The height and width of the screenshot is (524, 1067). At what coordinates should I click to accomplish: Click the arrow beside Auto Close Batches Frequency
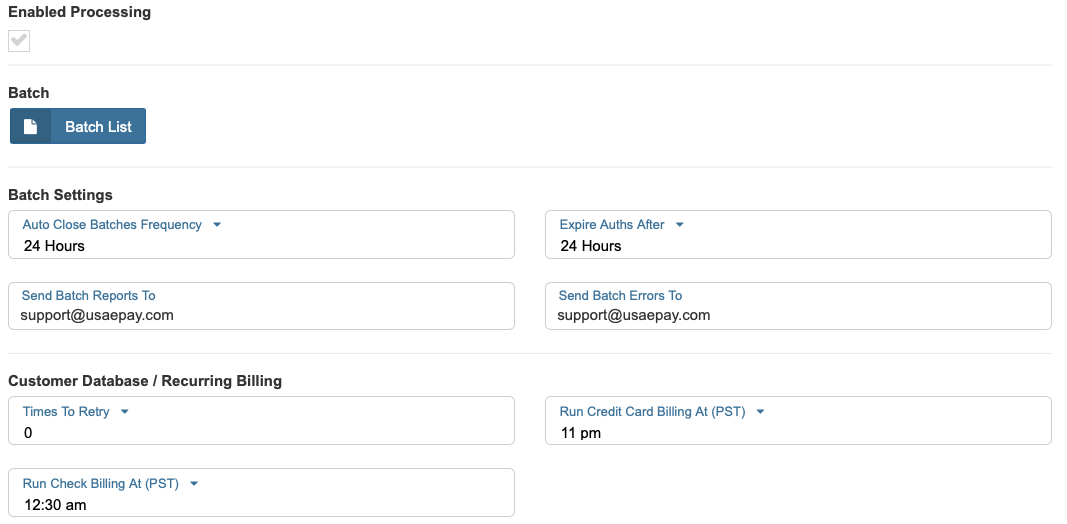coord(217,225)
